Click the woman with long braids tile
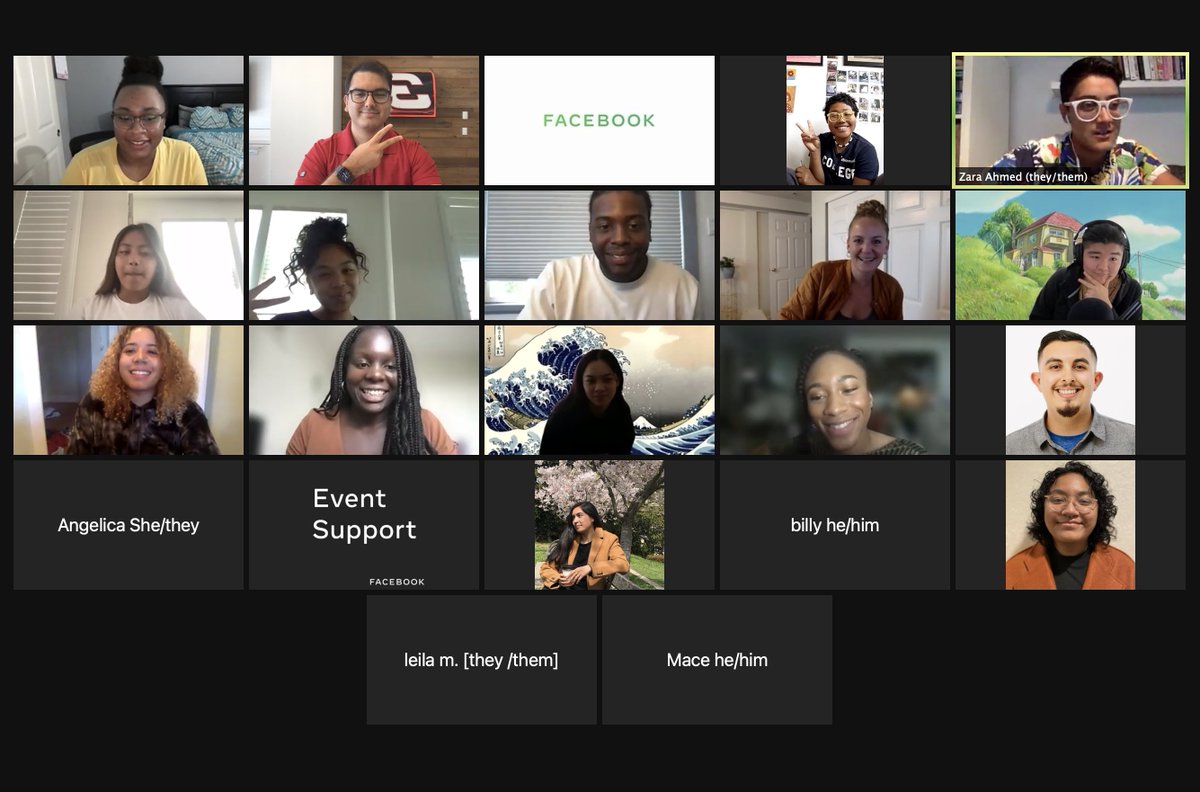 tap(364, 390)
